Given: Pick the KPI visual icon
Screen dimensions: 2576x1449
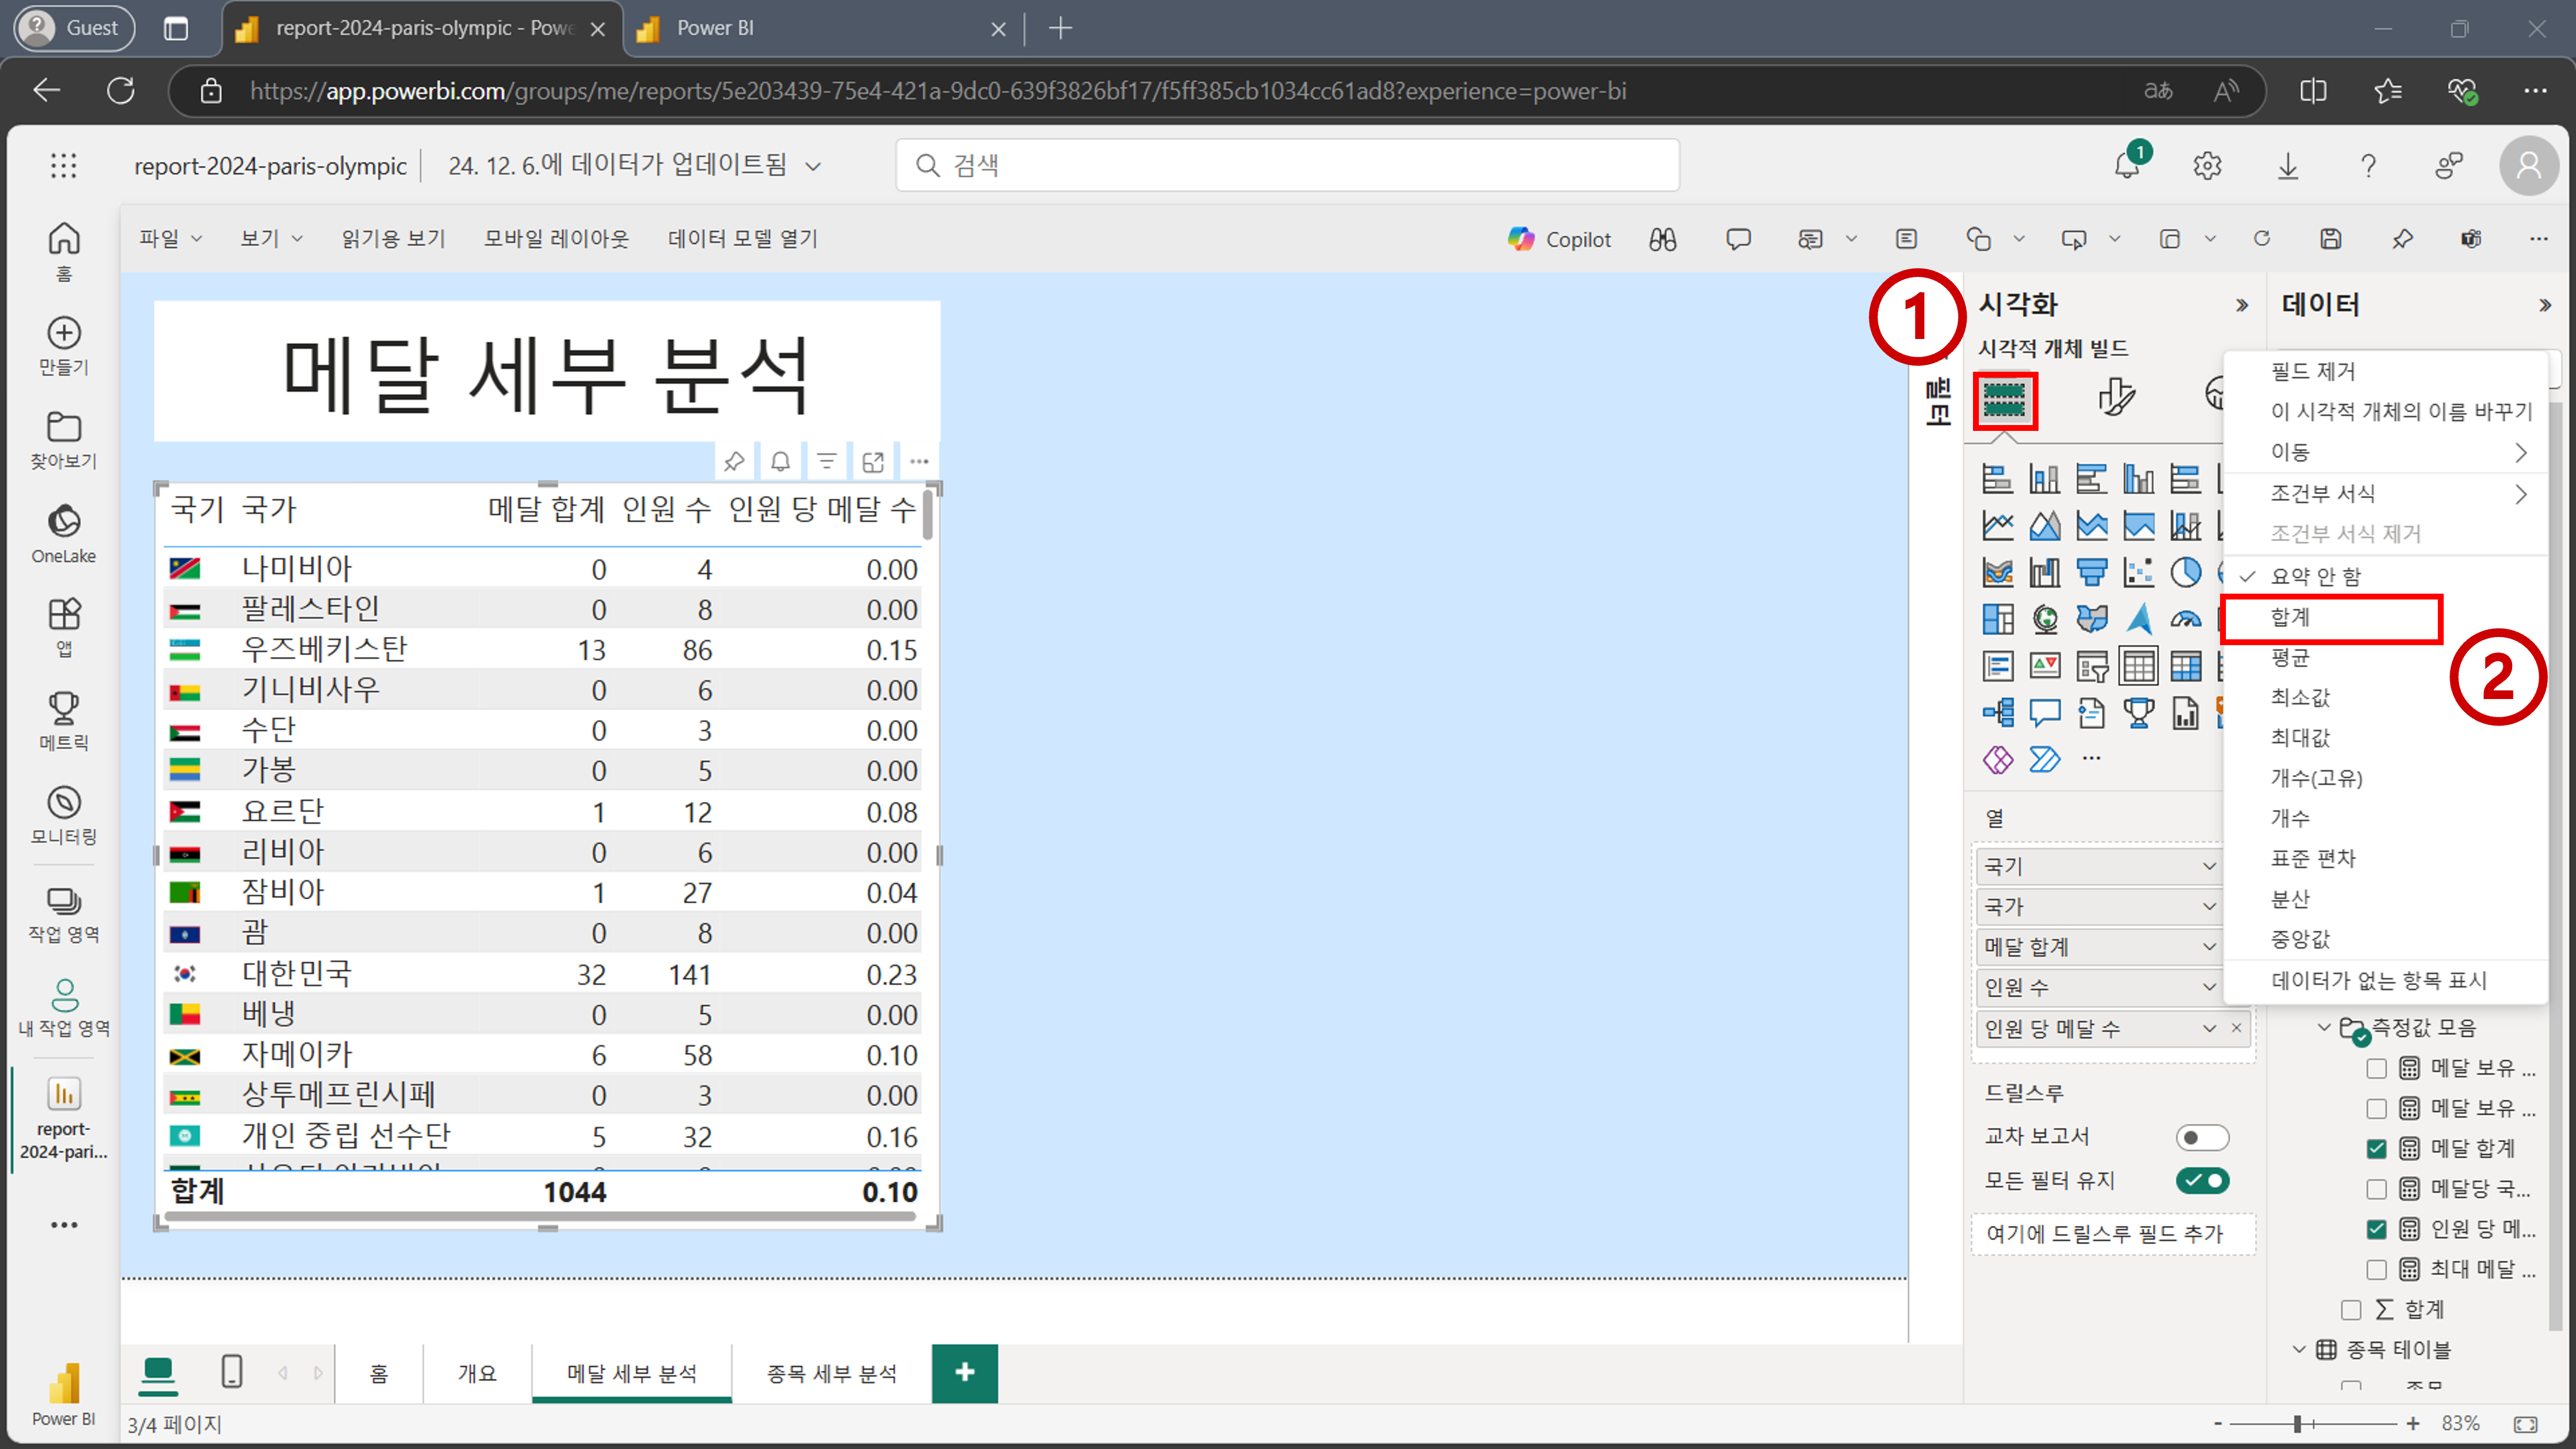Looking at the screenshot, I should (2044, 665).
